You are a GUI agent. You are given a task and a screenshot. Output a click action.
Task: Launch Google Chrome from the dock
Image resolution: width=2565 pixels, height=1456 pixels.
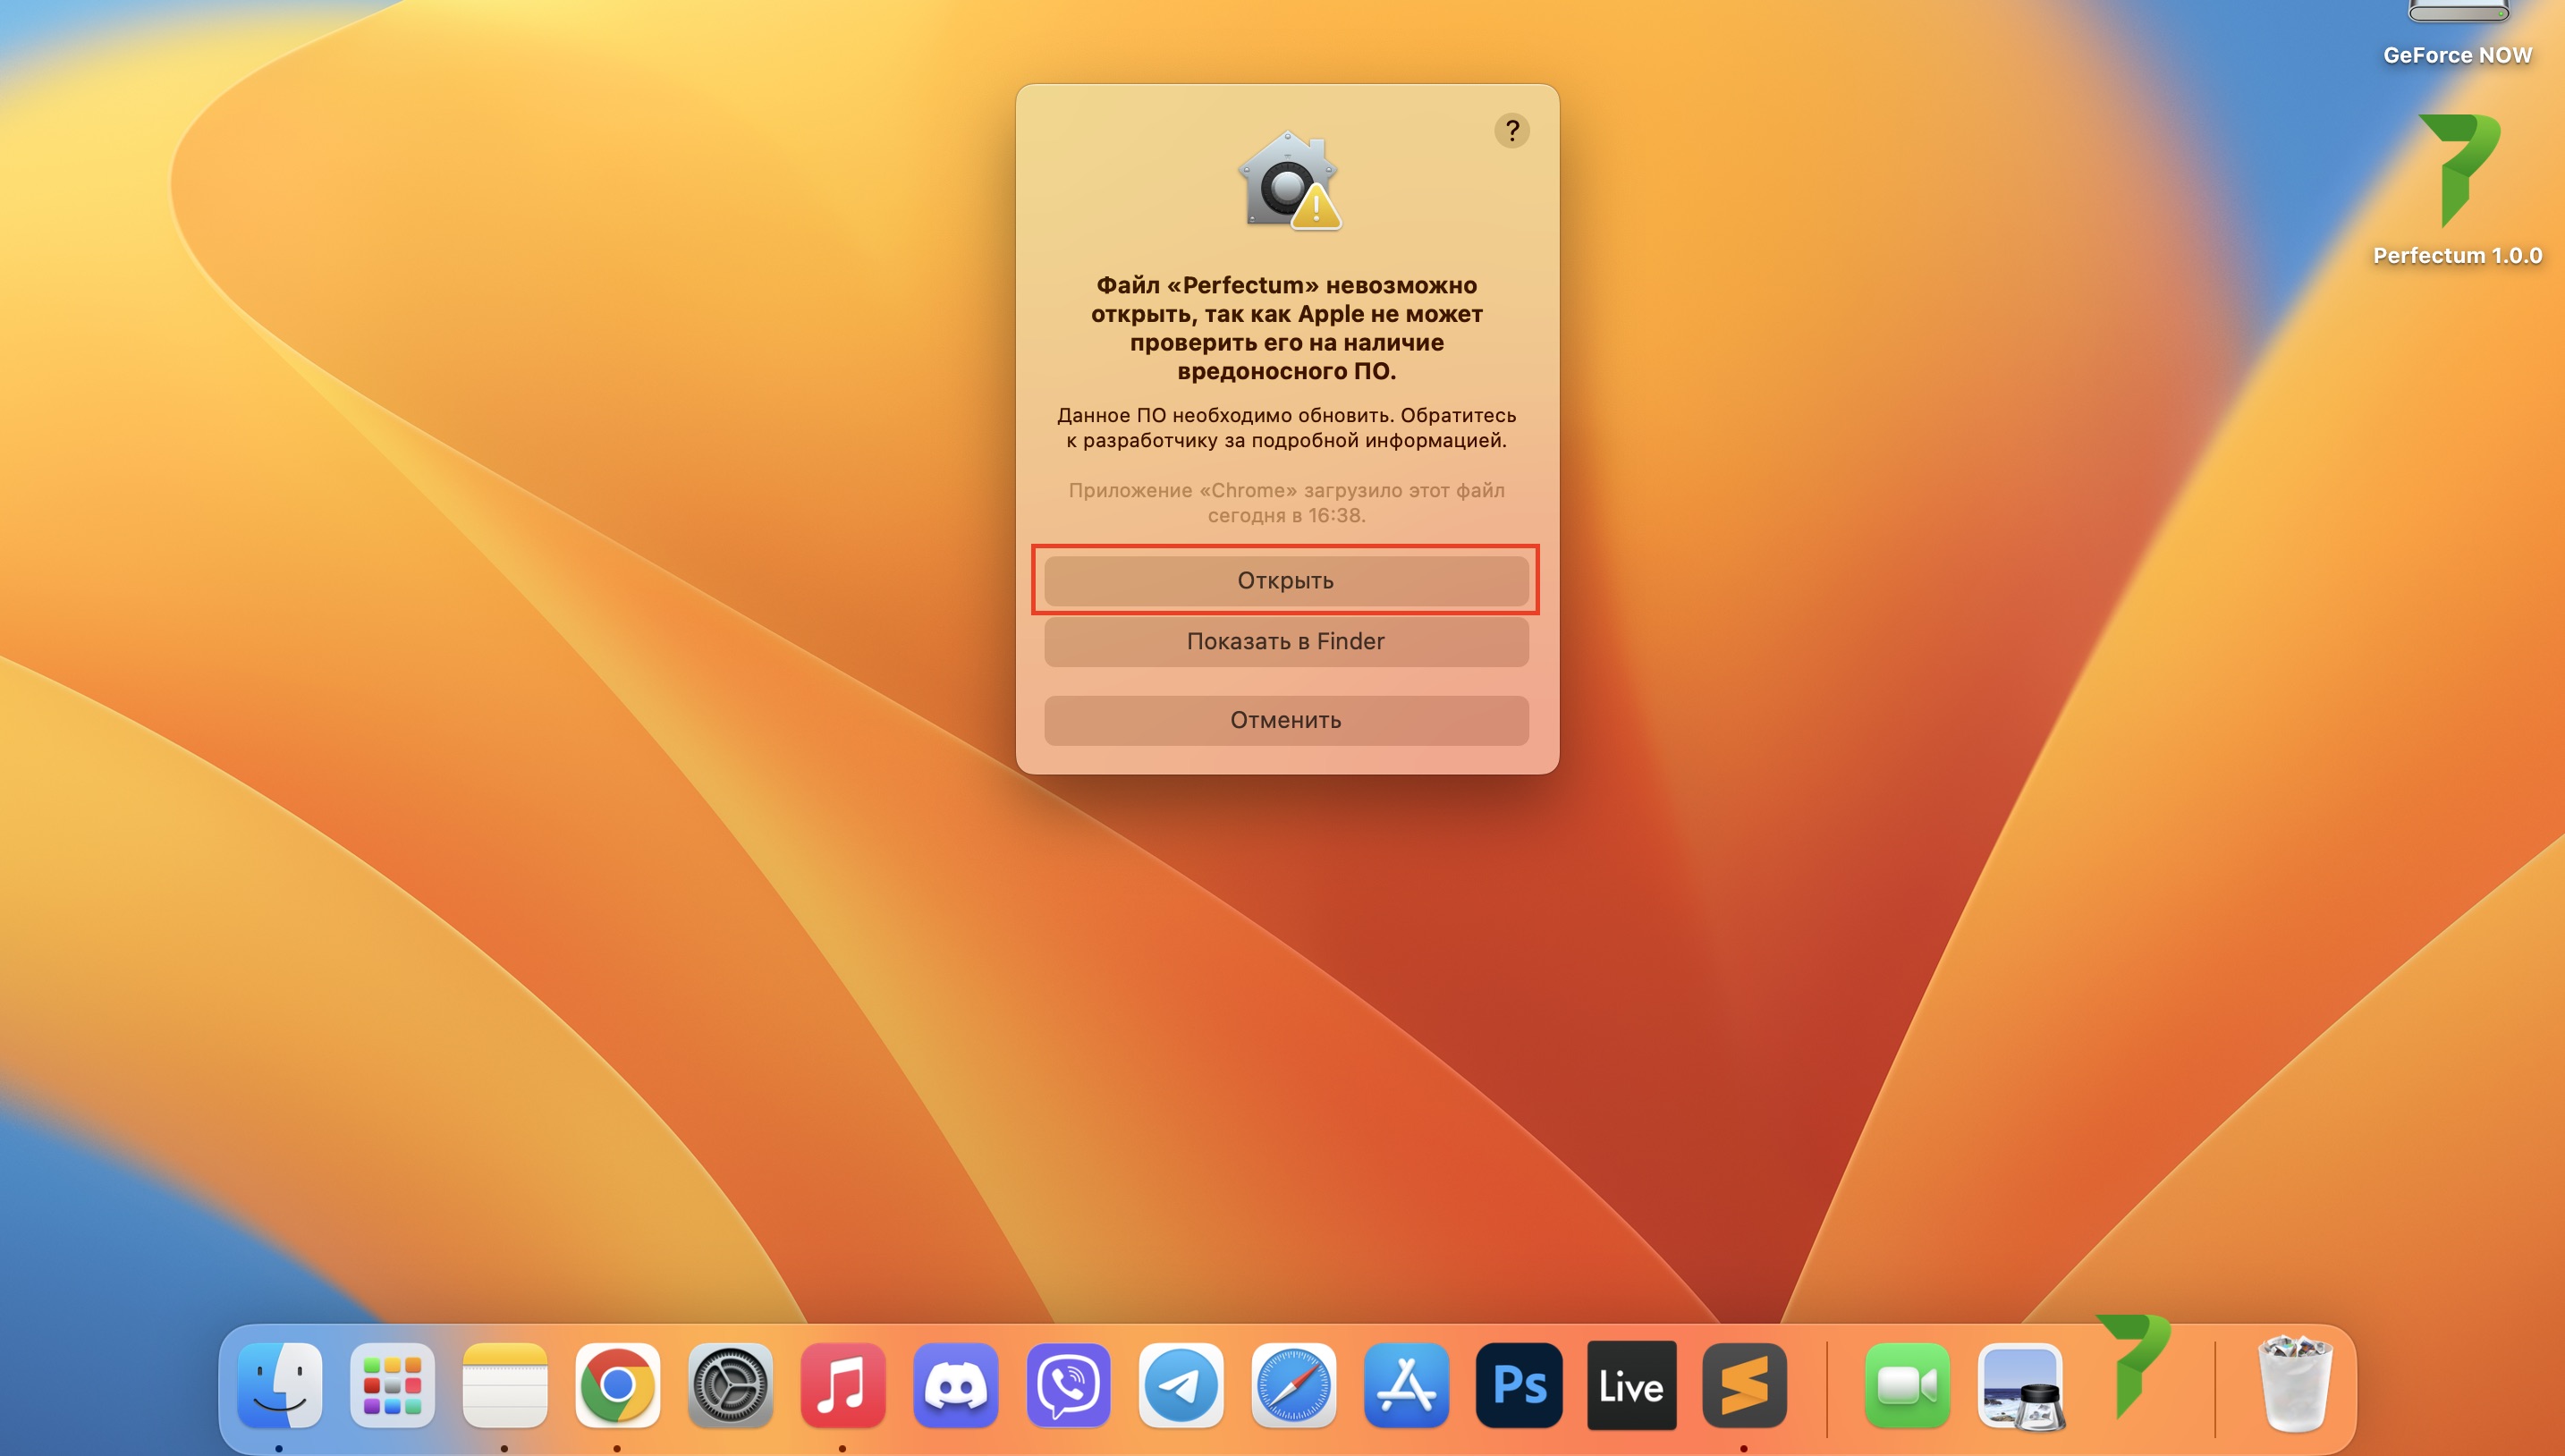pyautogui.click(x=617, y=1386)
